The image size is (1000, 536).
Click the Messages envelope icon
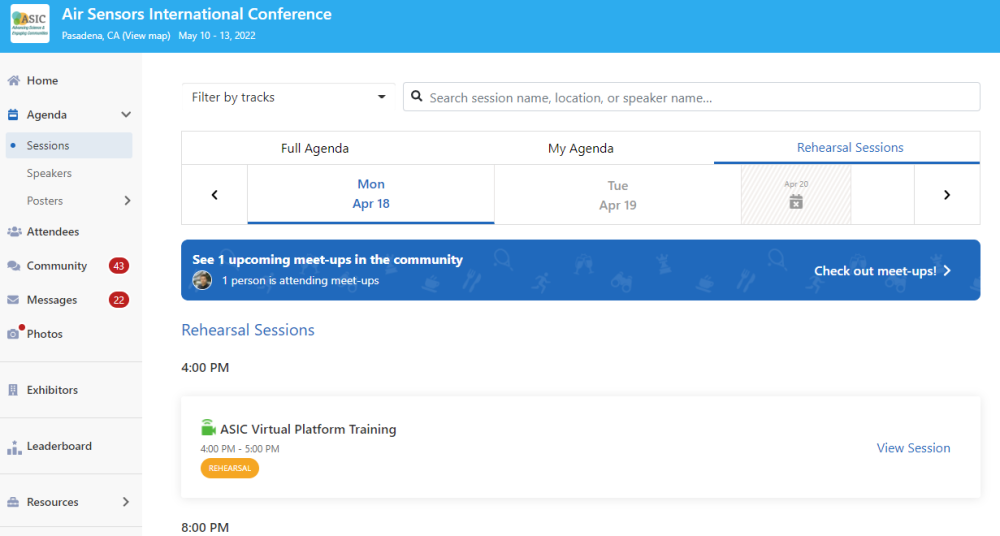(x=13, y=300)
